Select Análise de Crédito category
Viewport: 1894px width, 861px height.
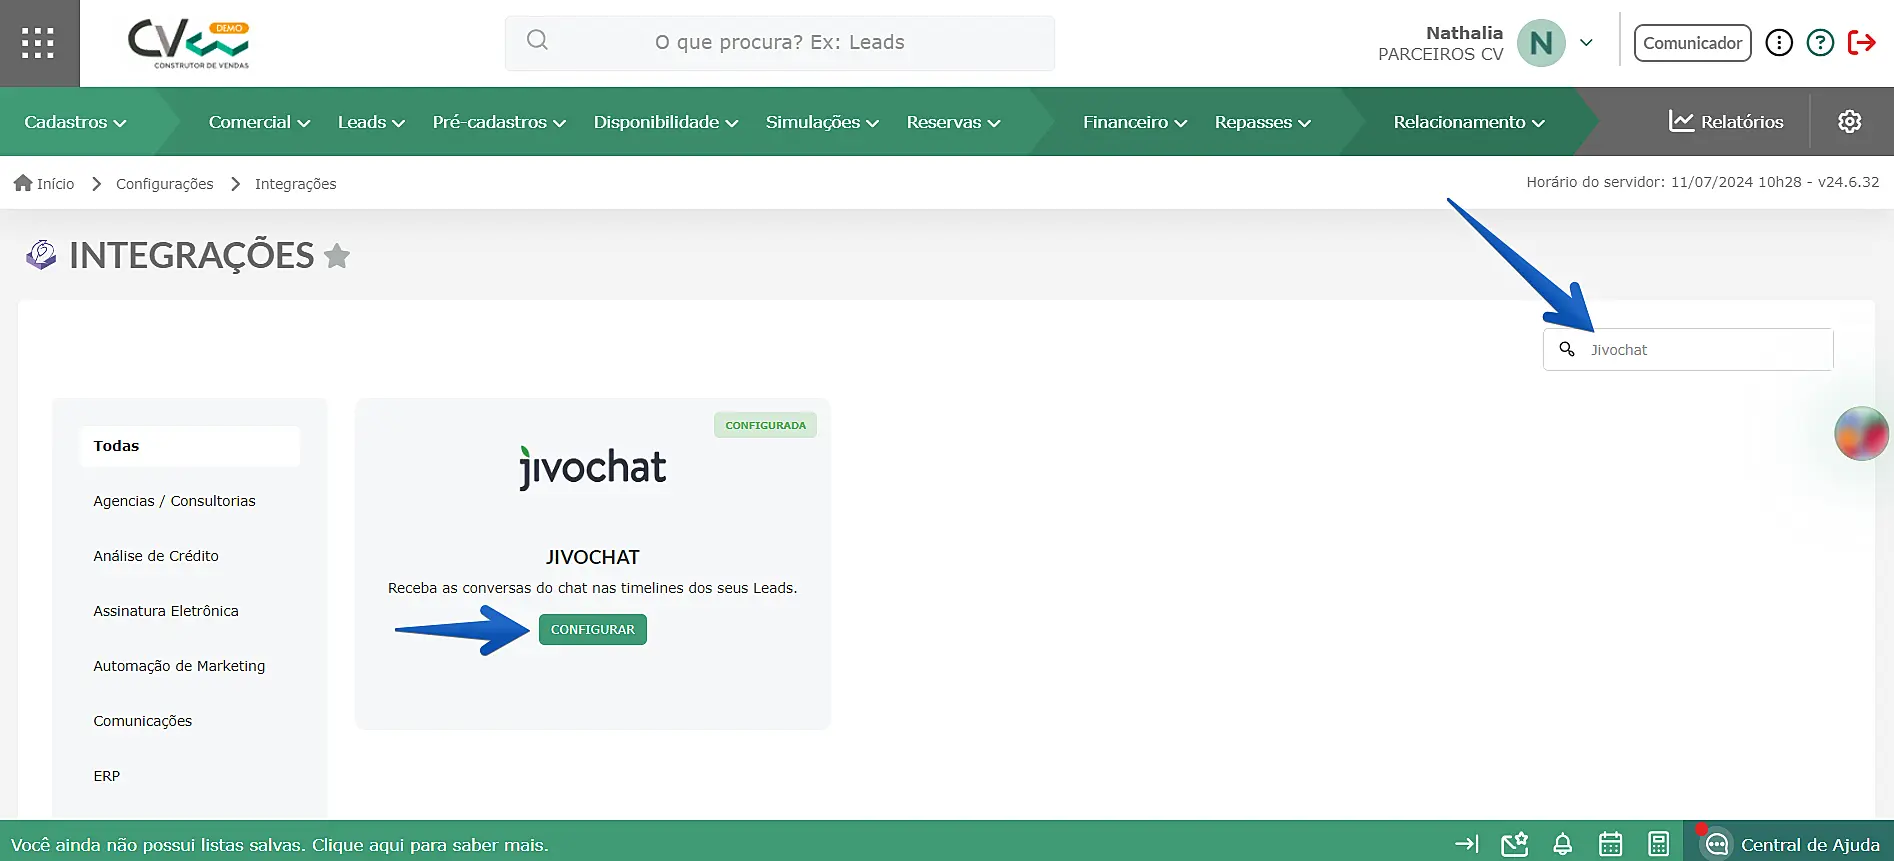(156, 556)
